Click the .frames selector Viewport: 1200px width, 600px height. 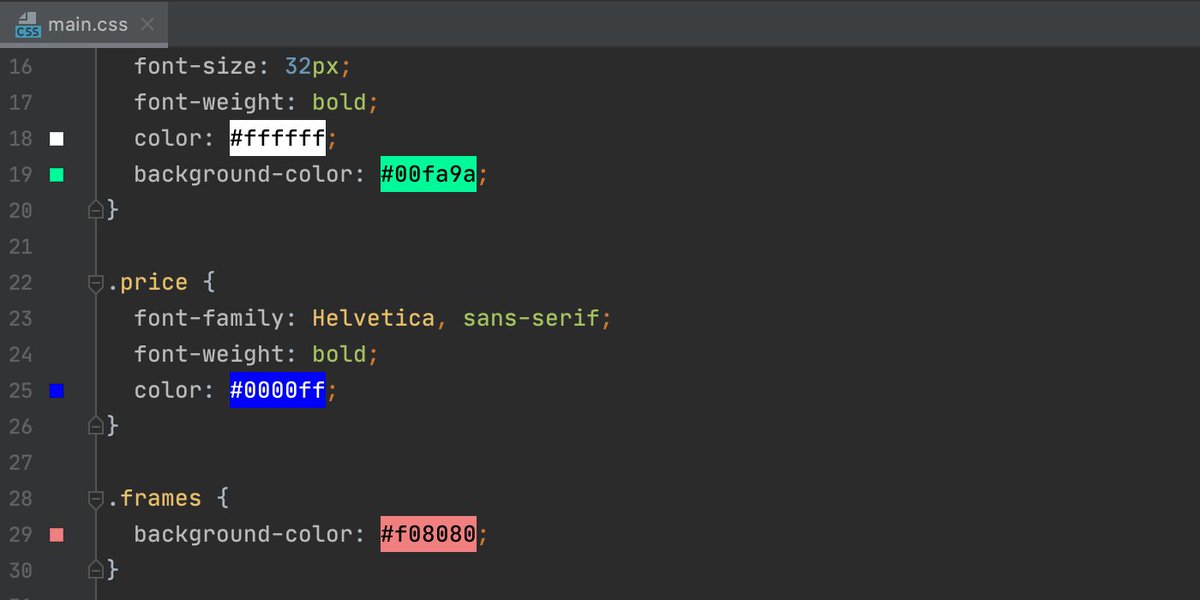[x=155, y=498]
